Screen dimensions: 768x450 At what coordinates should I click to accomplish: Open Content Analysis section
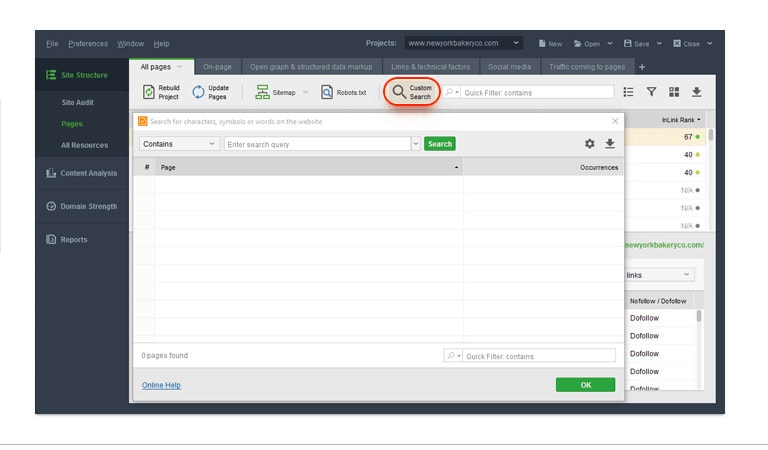(x=81, y=173)
